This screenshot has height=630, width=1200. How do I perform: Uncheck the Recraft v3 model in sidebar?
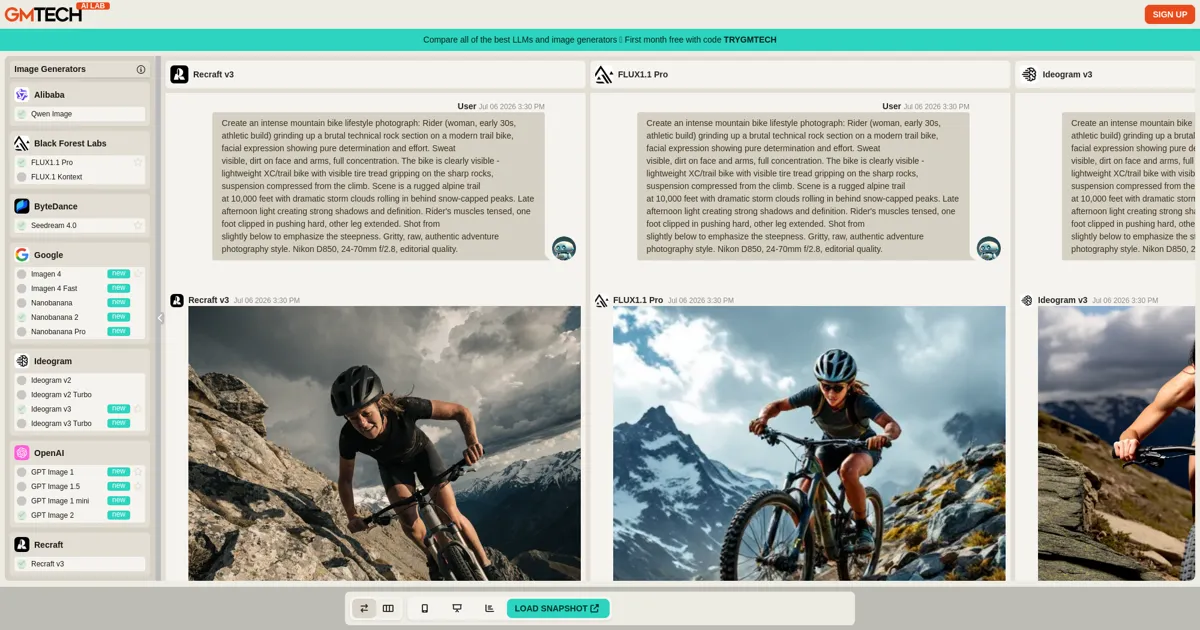[x=22, y=564]
